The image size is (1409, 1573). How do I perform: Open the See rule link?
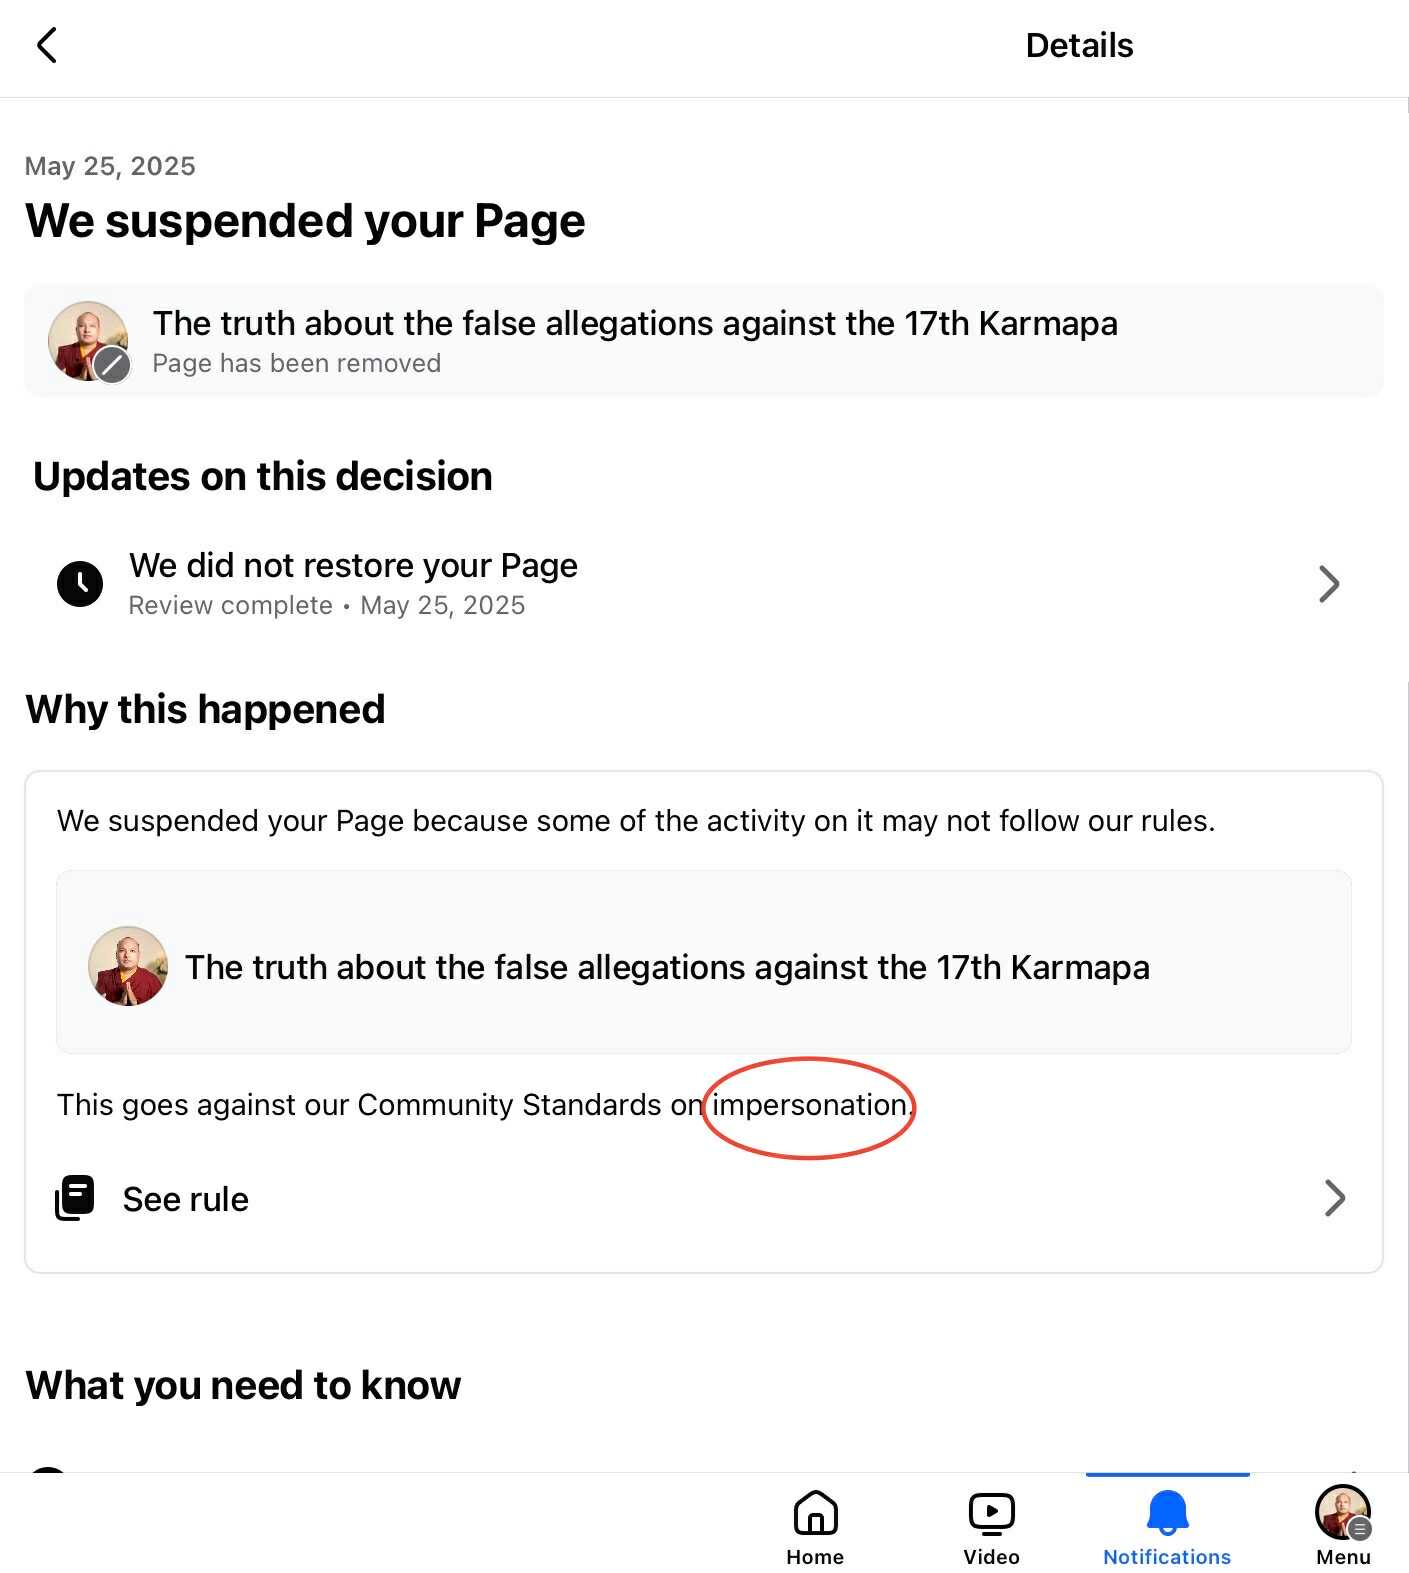point(186,1199)
